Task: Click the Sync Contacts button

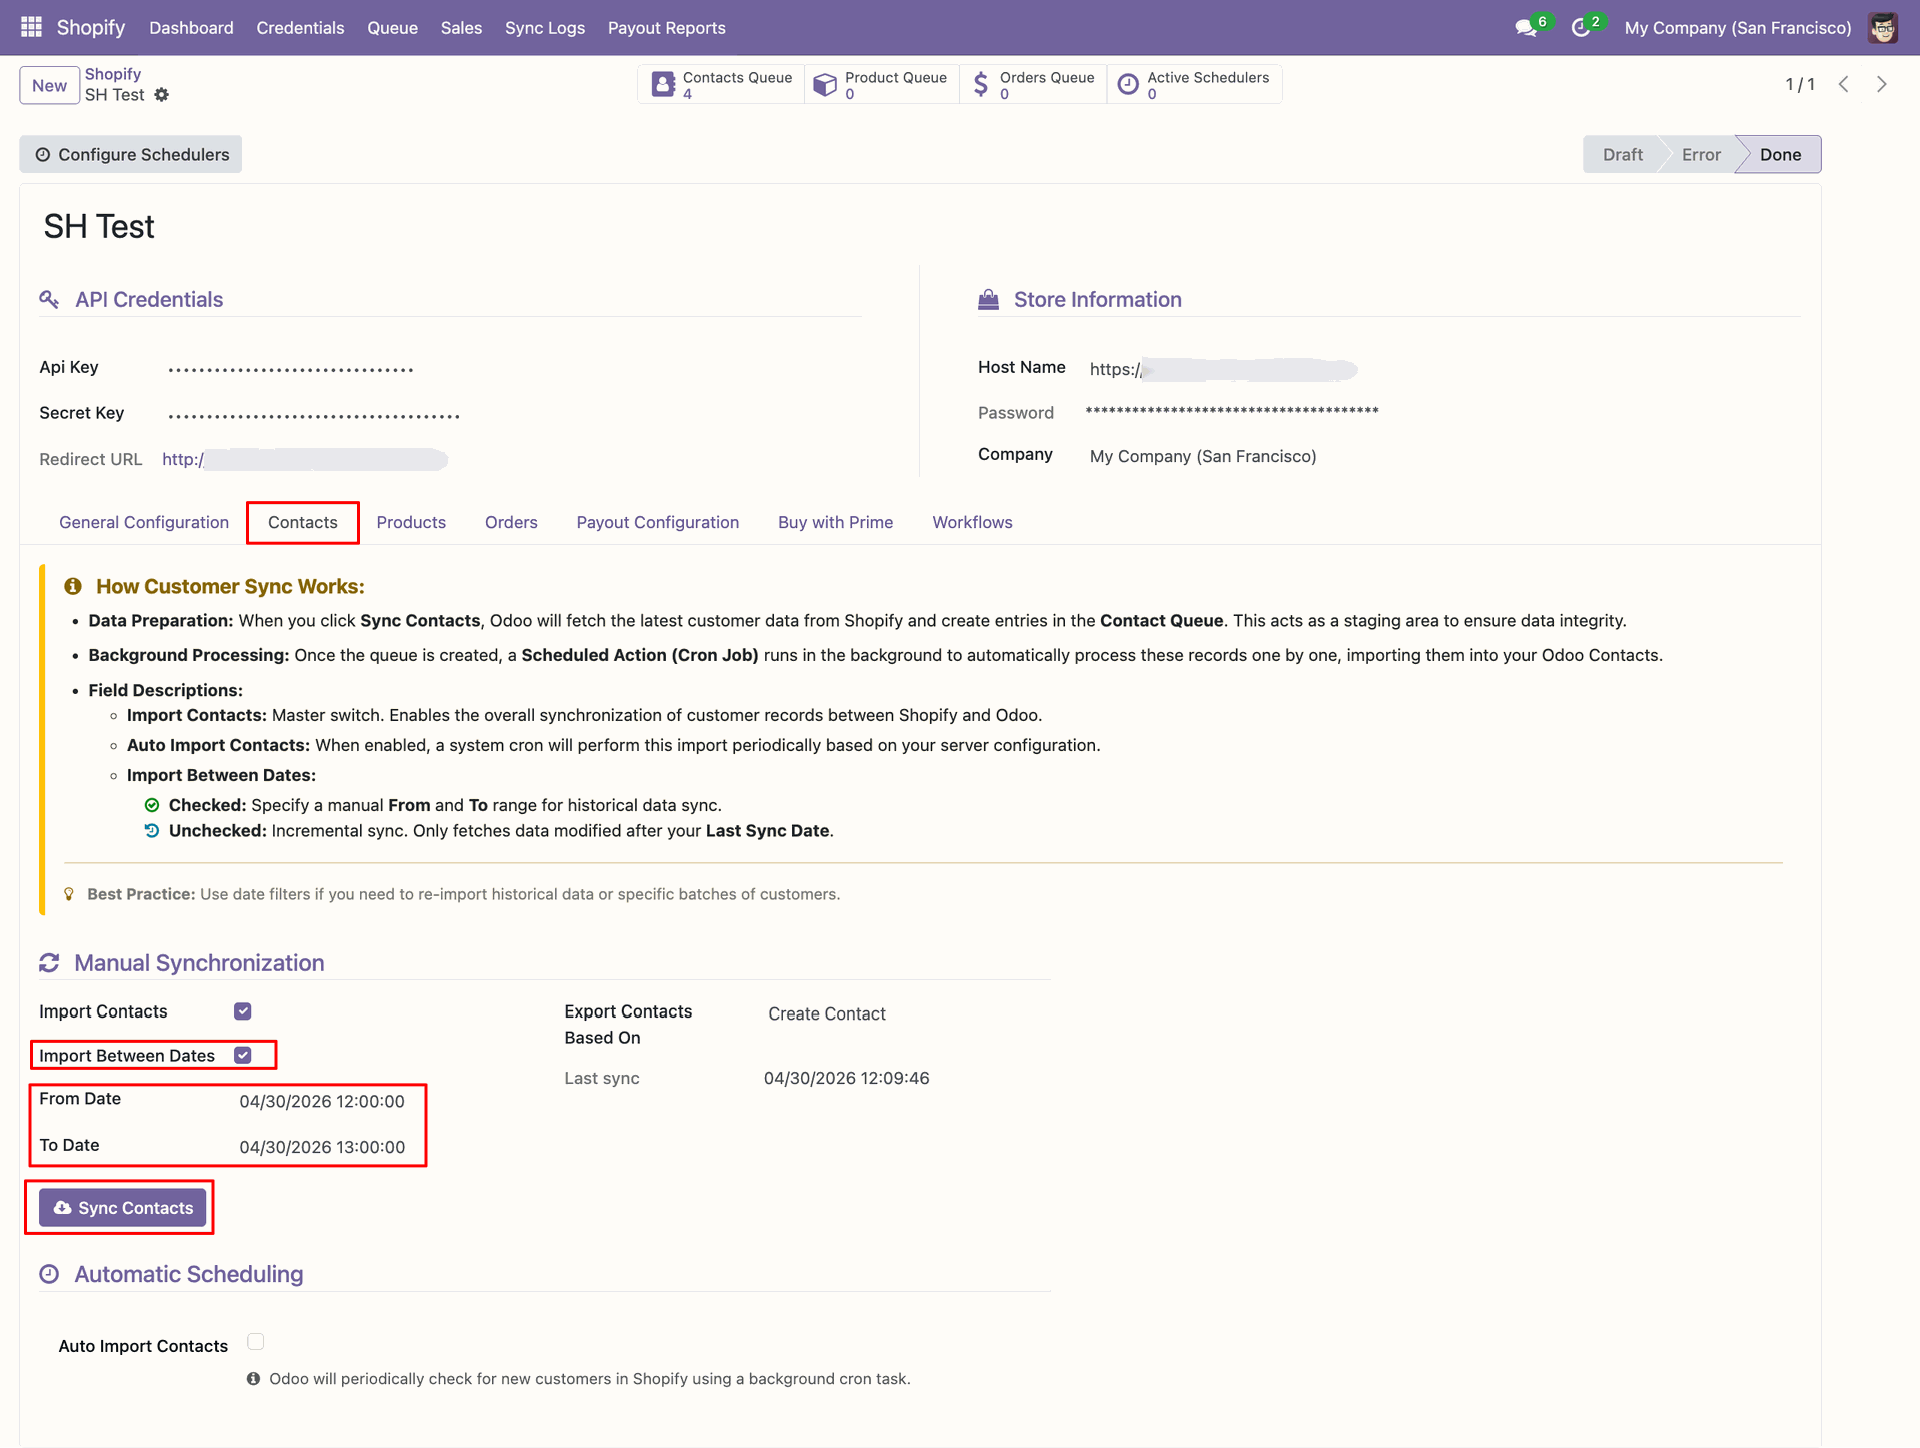Action: click(x=123, y=1208)
